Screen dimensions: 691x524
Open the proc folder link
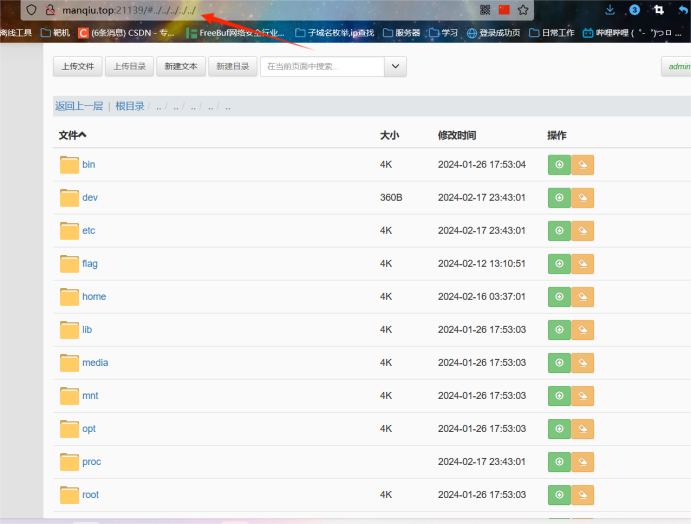tap(91, 462)
